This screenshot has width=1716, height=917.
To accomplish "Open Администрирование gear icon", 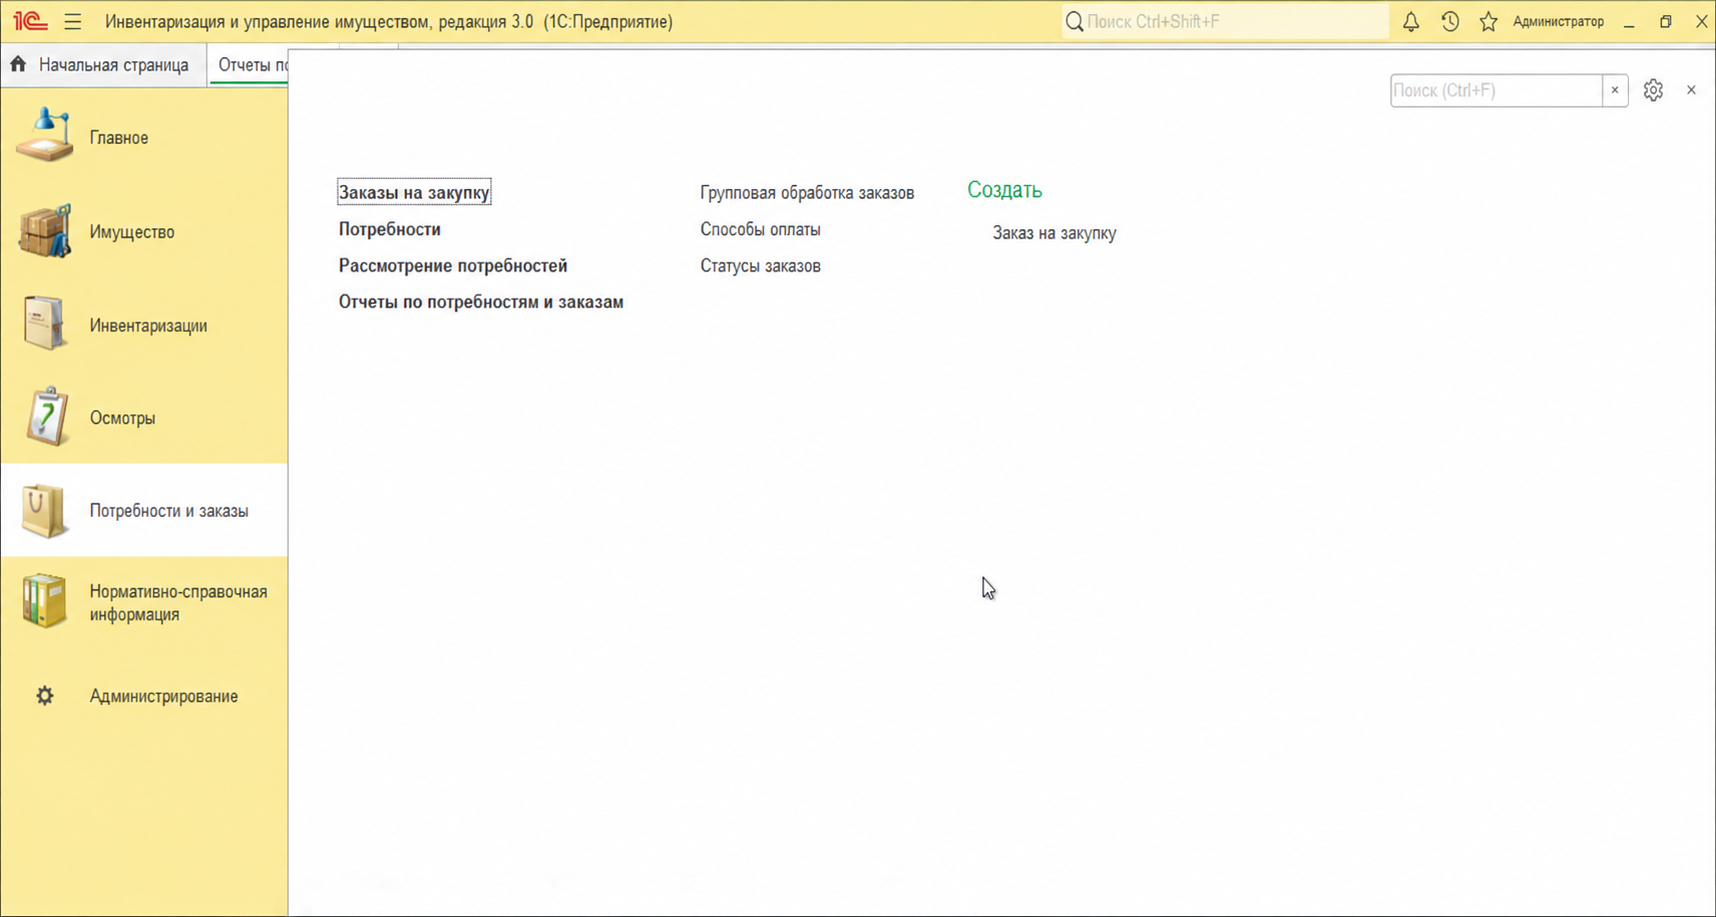I will coord(45,696).
